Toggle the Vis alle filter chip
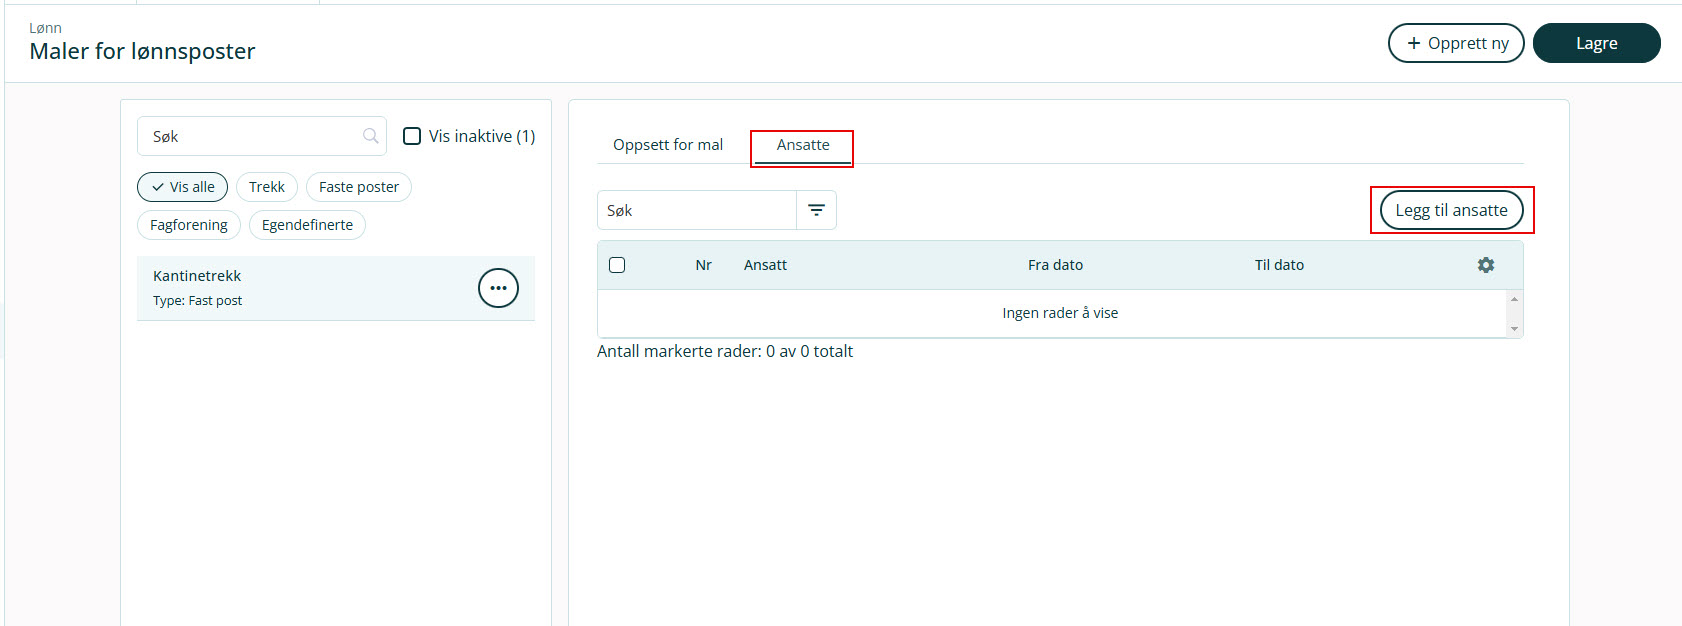This screenshot has width=1682, height=626. tap(183, 187)
